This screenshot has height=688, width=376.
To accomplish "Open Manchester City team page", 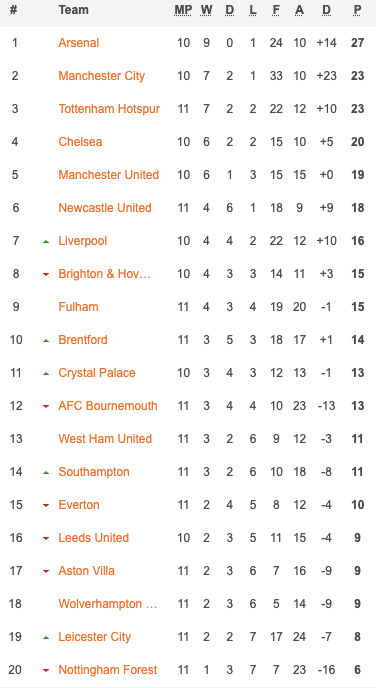I will [x=101, y=76].
